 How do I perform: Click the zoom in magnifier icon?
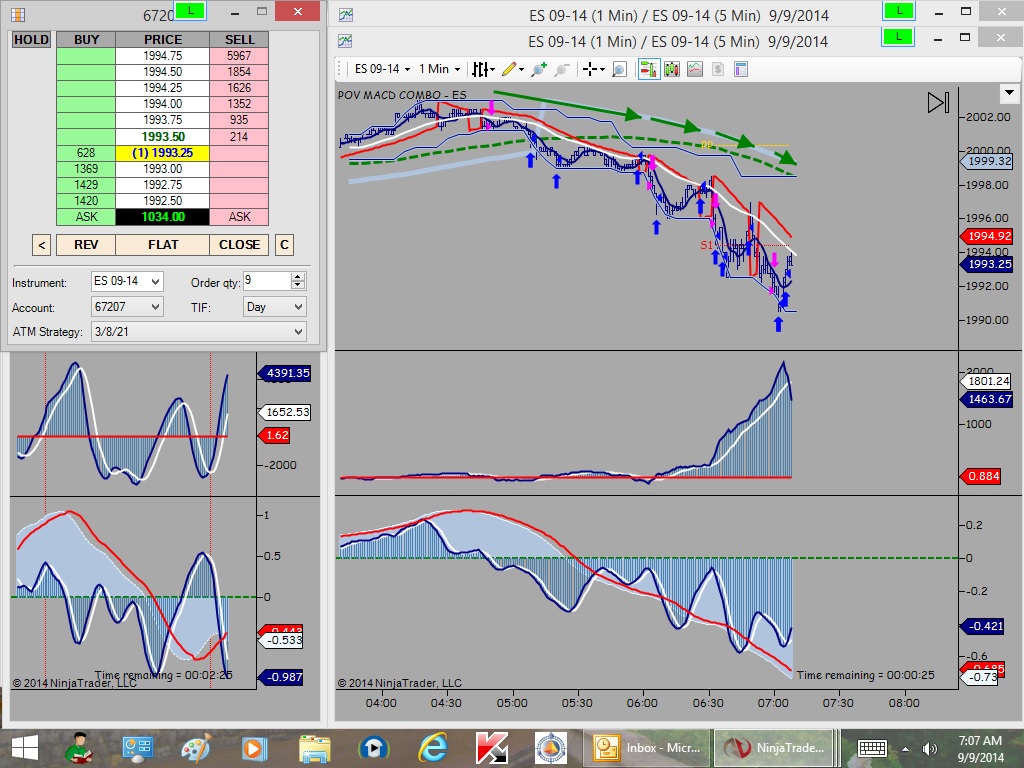pos(539,69)
